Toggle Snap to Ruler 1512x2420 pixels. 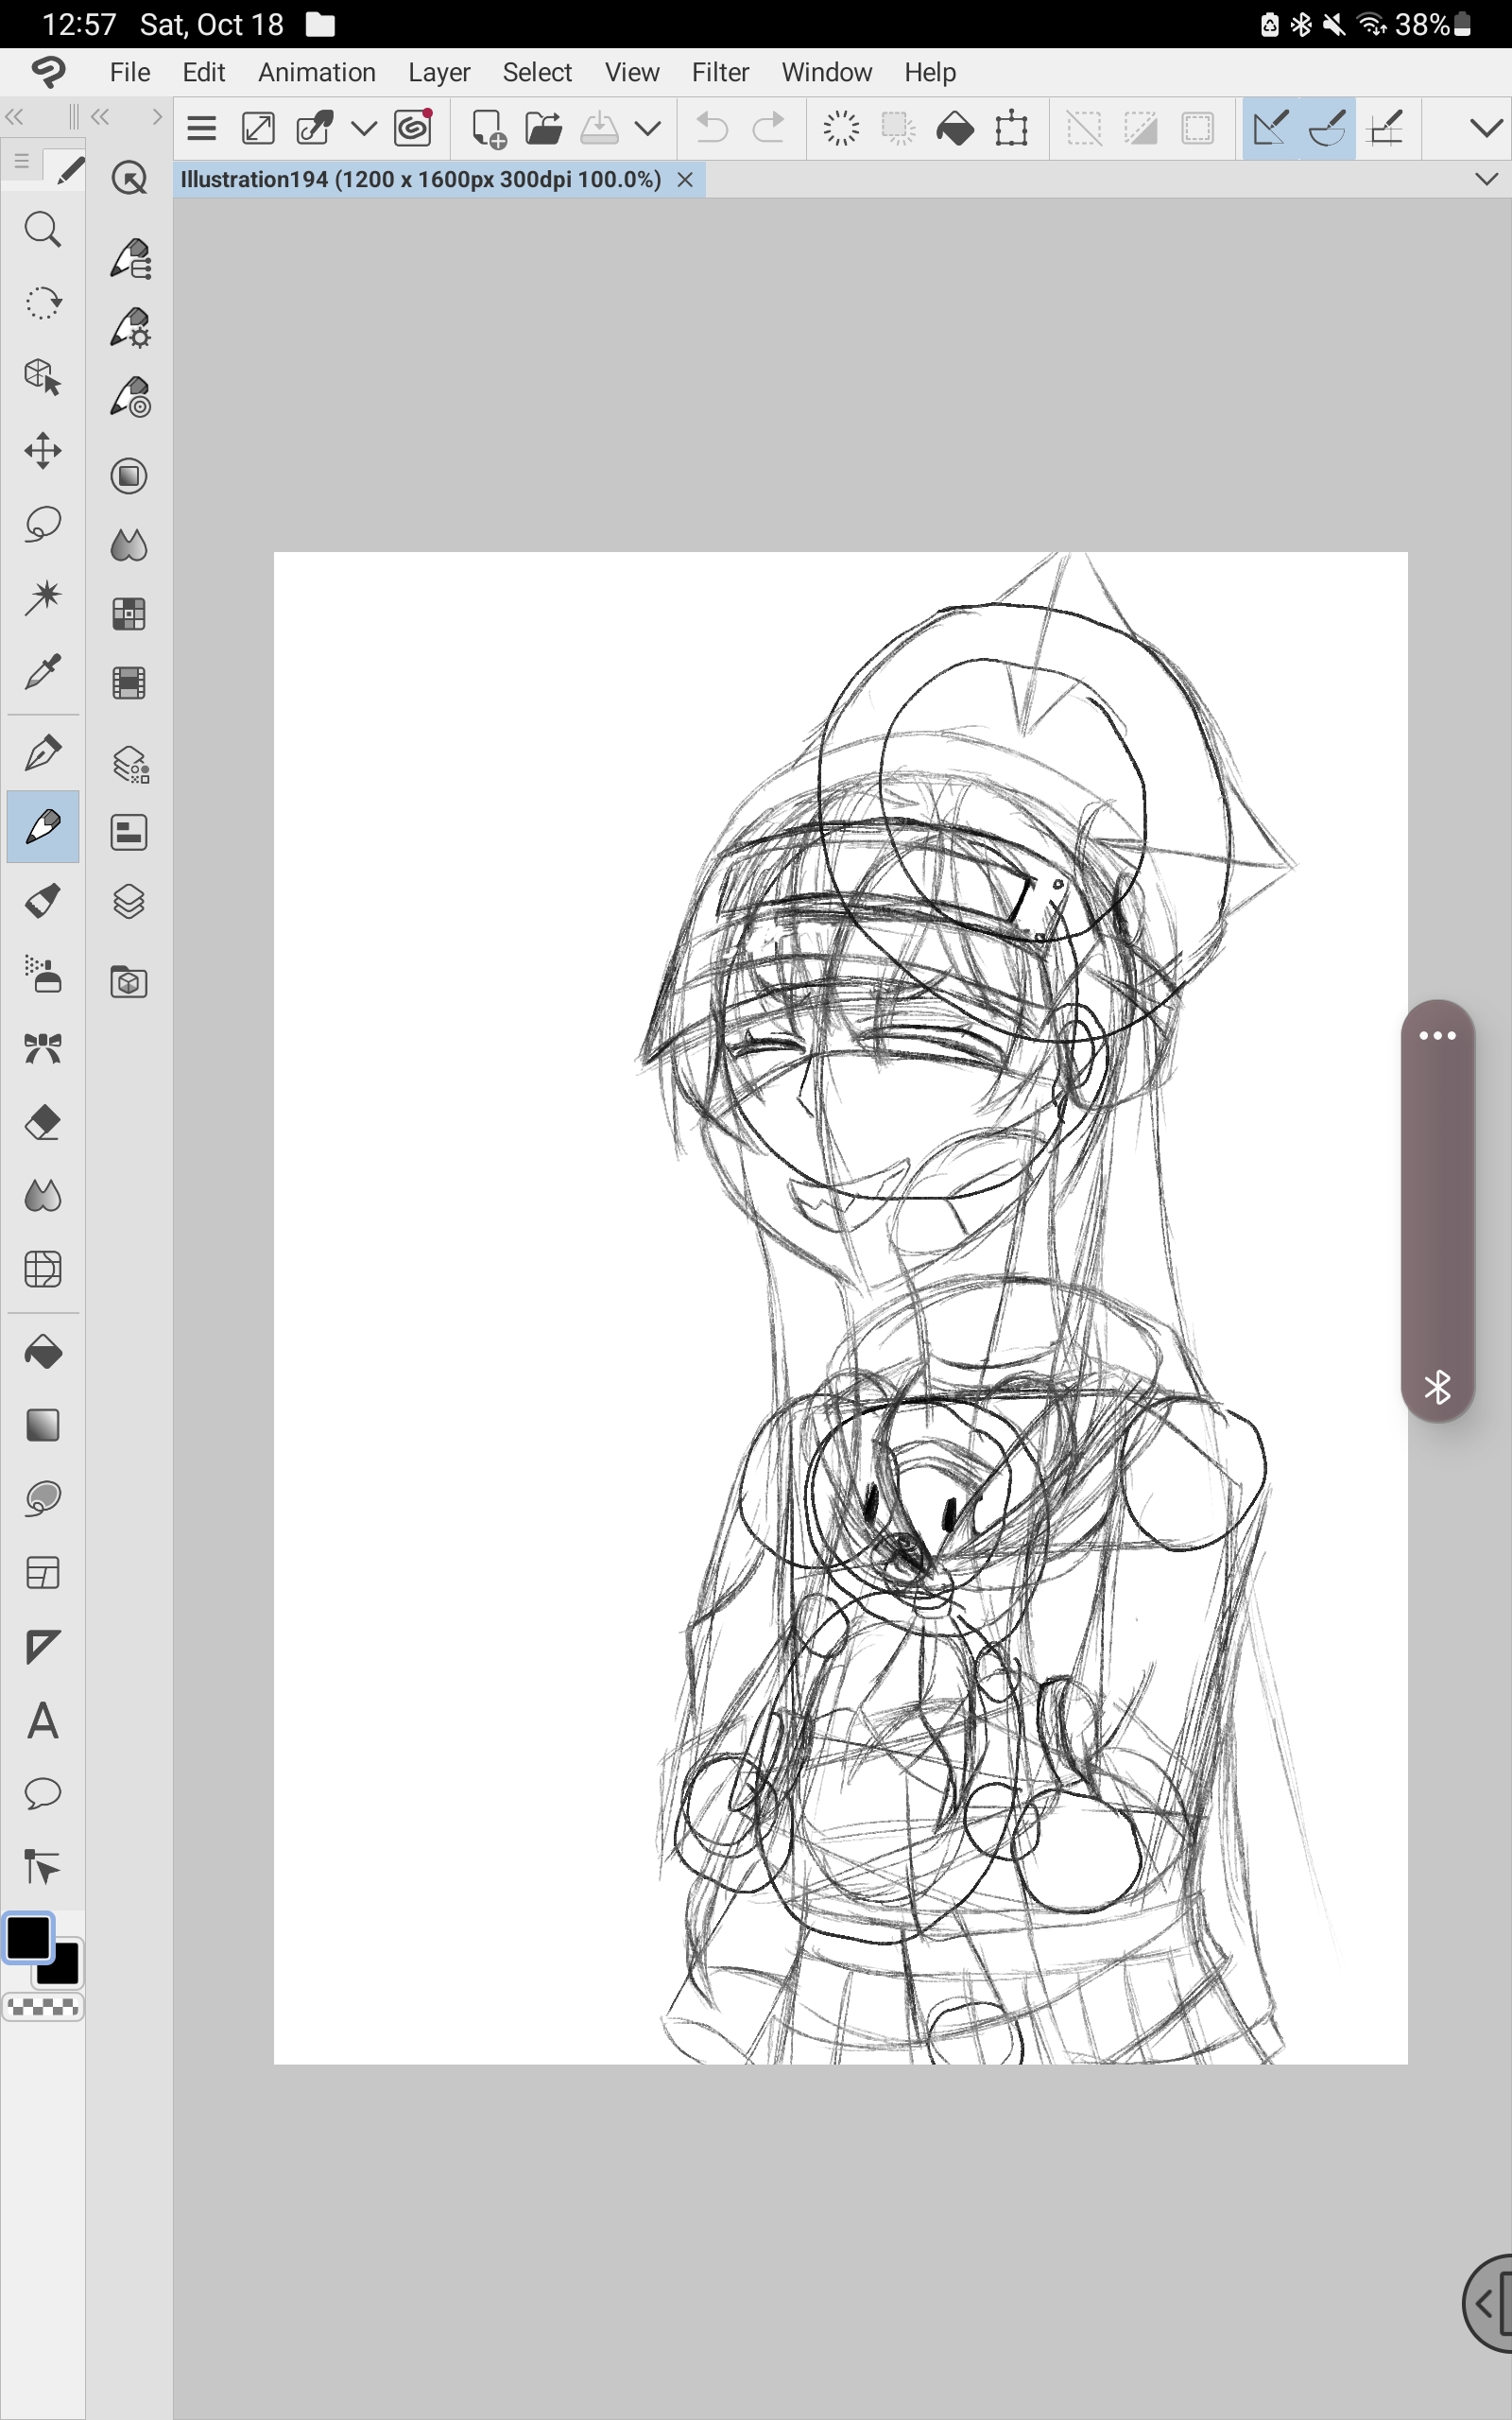(1270, 128)
